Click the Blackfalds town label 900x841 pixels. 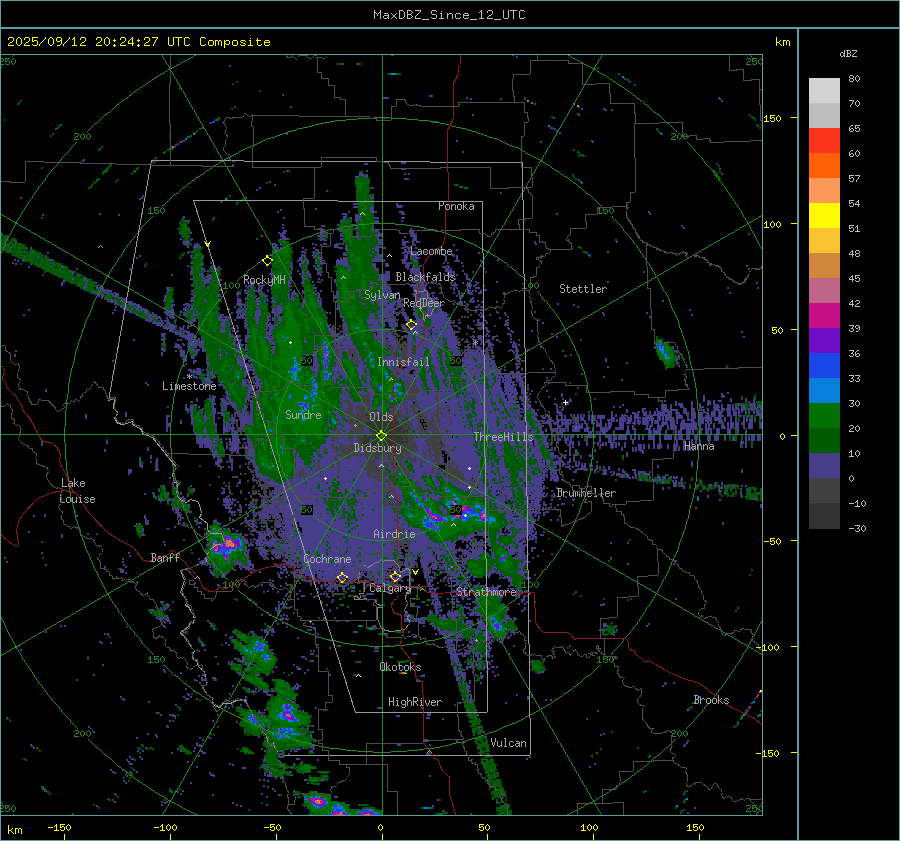425,277
